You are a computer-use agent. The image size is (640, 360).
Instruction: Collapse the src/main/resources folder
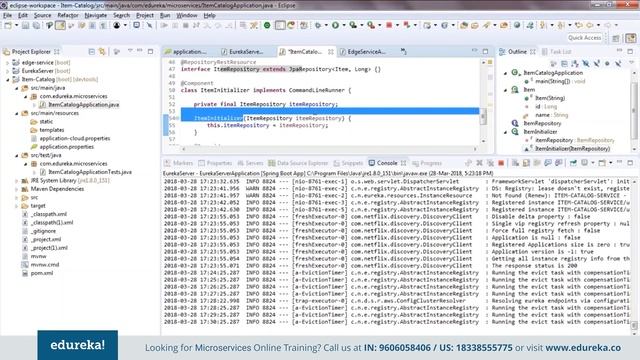[x=17, y=113]
